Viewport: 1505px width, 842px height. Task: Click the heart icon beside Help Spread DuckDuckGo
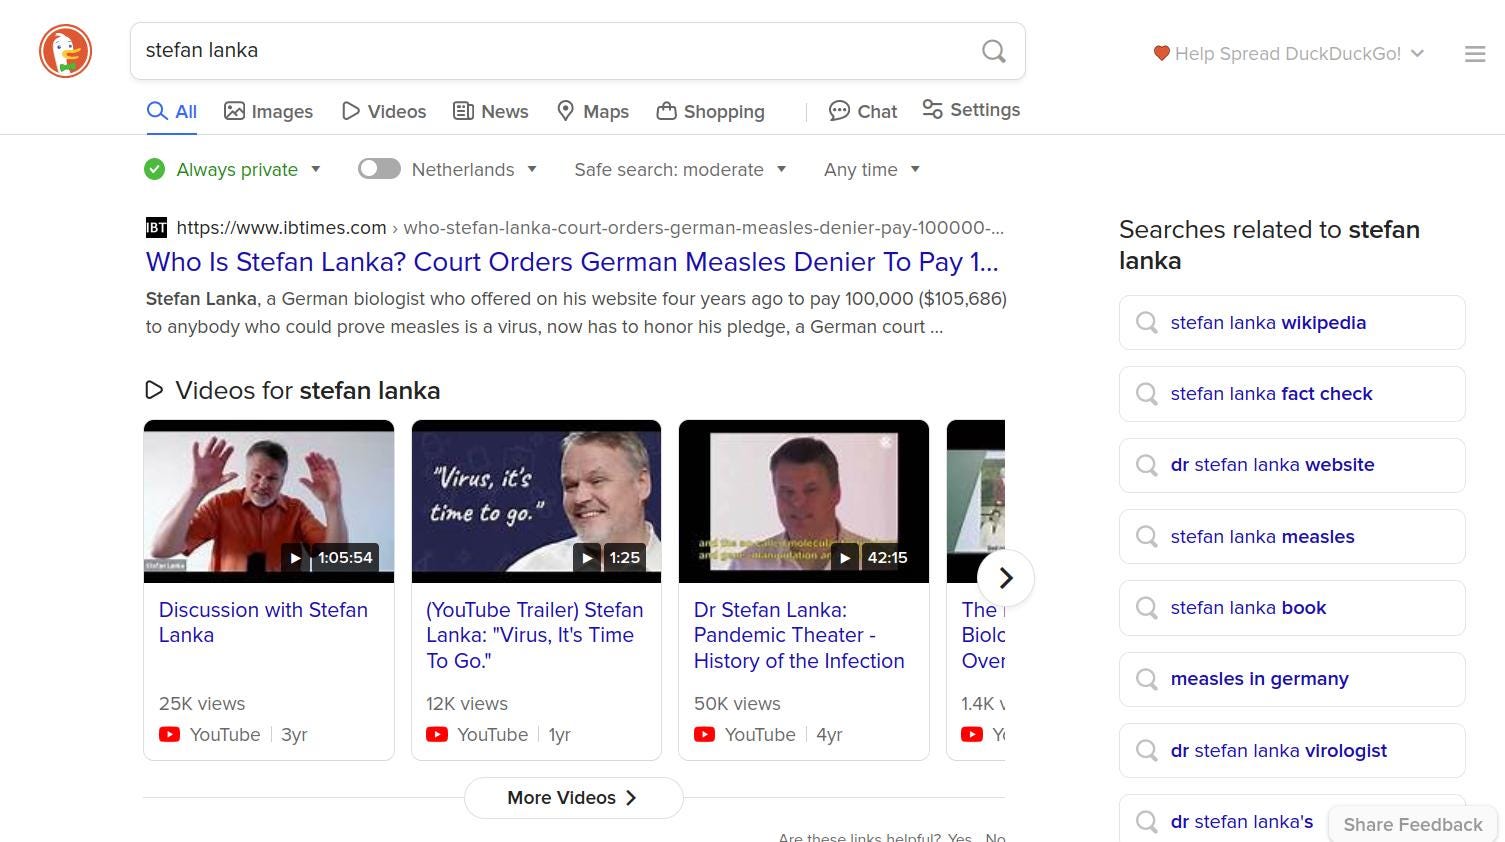[x=1161, y=53]
